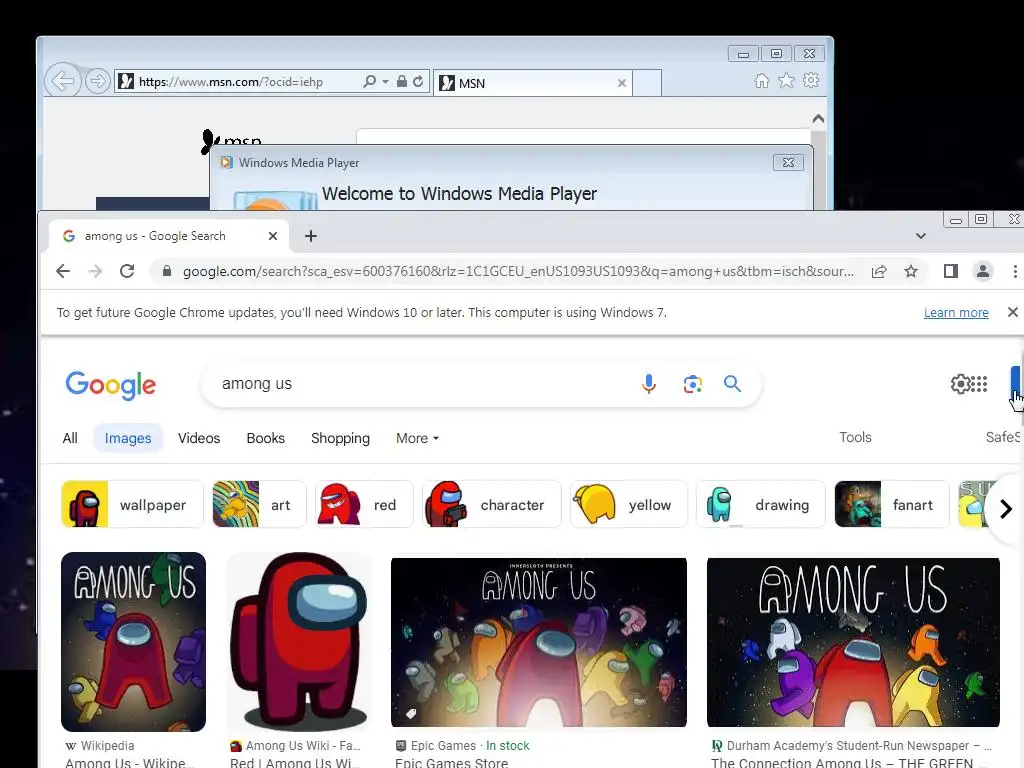Go back in the Chrome window
The image size is (1024, 768).
click(63, 271)
